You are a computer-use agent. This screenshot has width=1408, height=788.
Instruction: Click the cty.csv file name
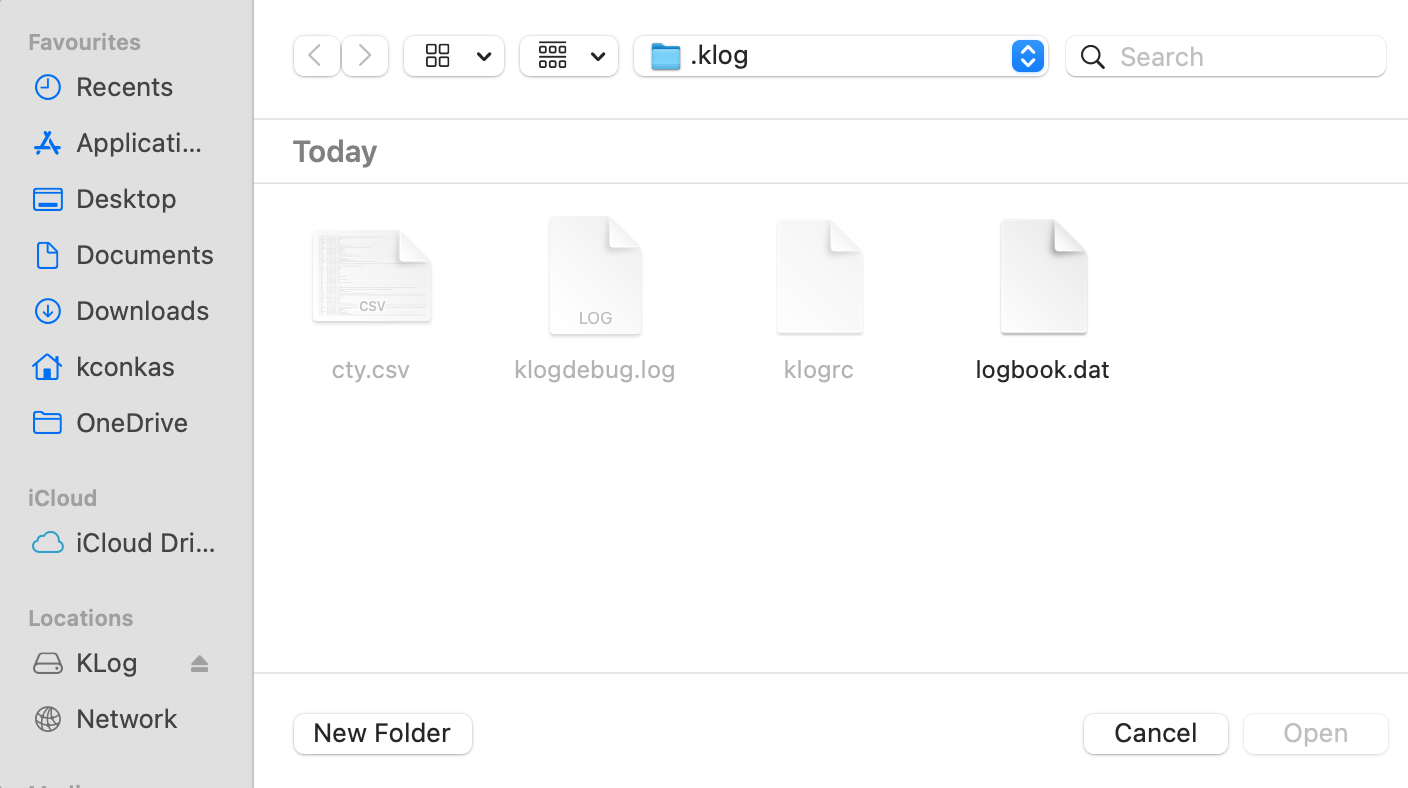pyautogui.click(x=371, y=370)
